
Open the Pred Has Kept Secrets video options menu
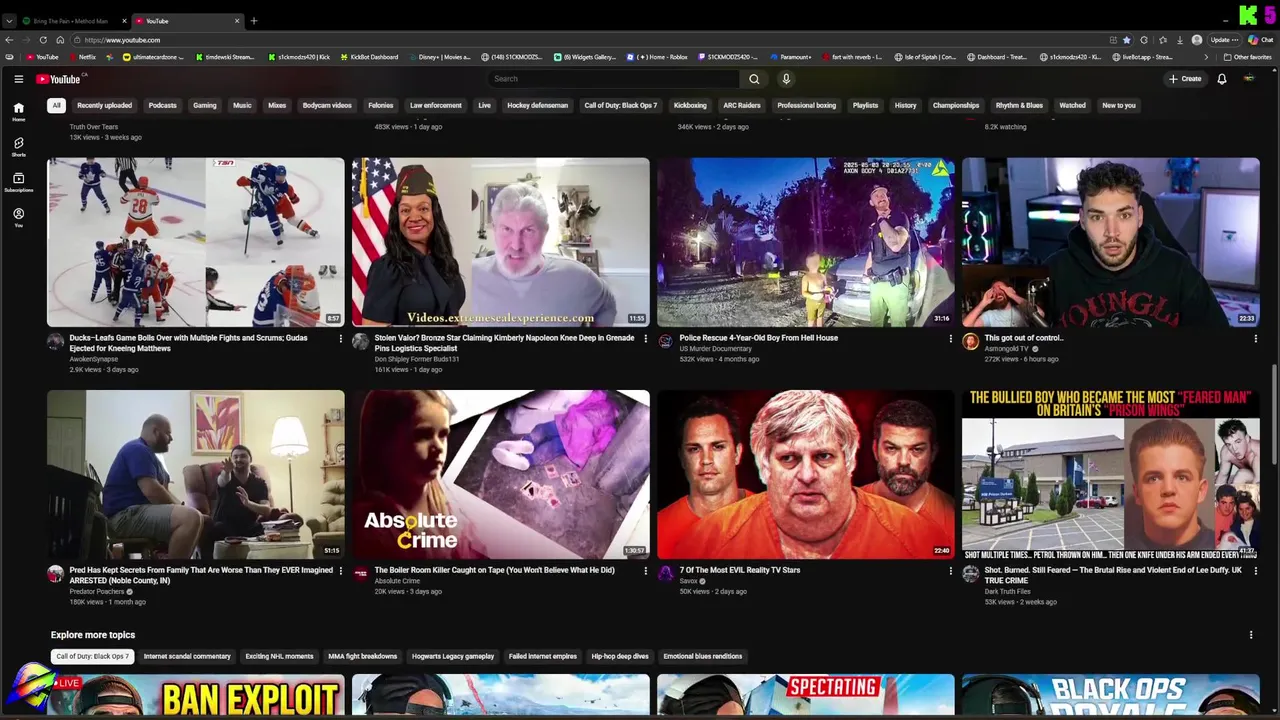coord(340,571)
